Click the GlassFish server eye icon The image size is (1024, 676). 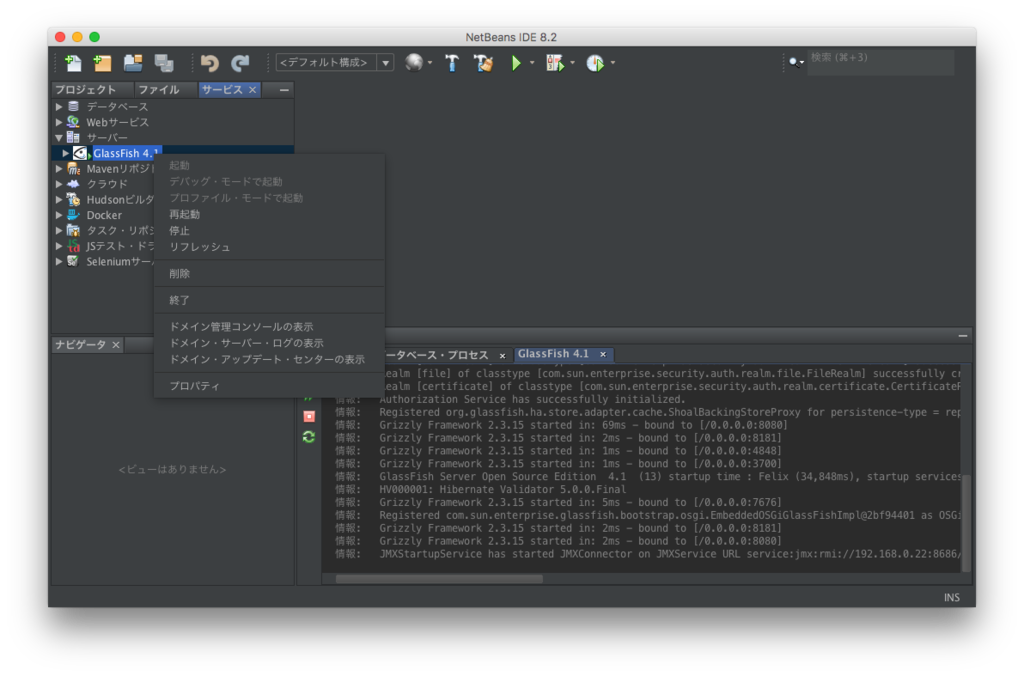pyautogui.click(x=80, y=153)
